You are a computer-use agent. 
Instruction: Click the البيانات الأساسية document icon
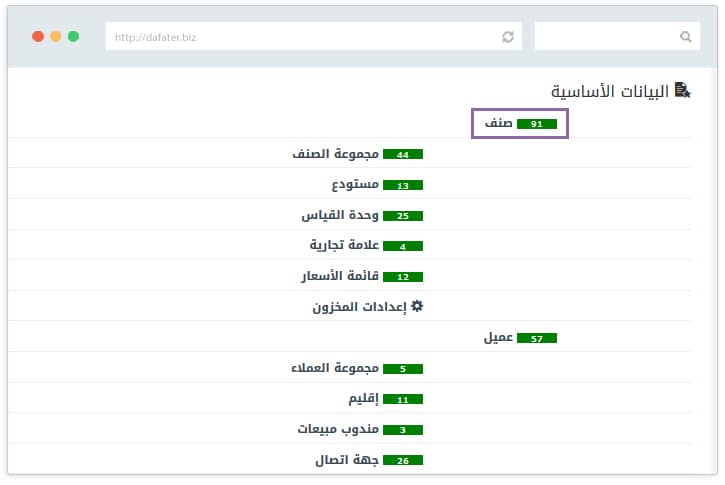coord(683,91)
